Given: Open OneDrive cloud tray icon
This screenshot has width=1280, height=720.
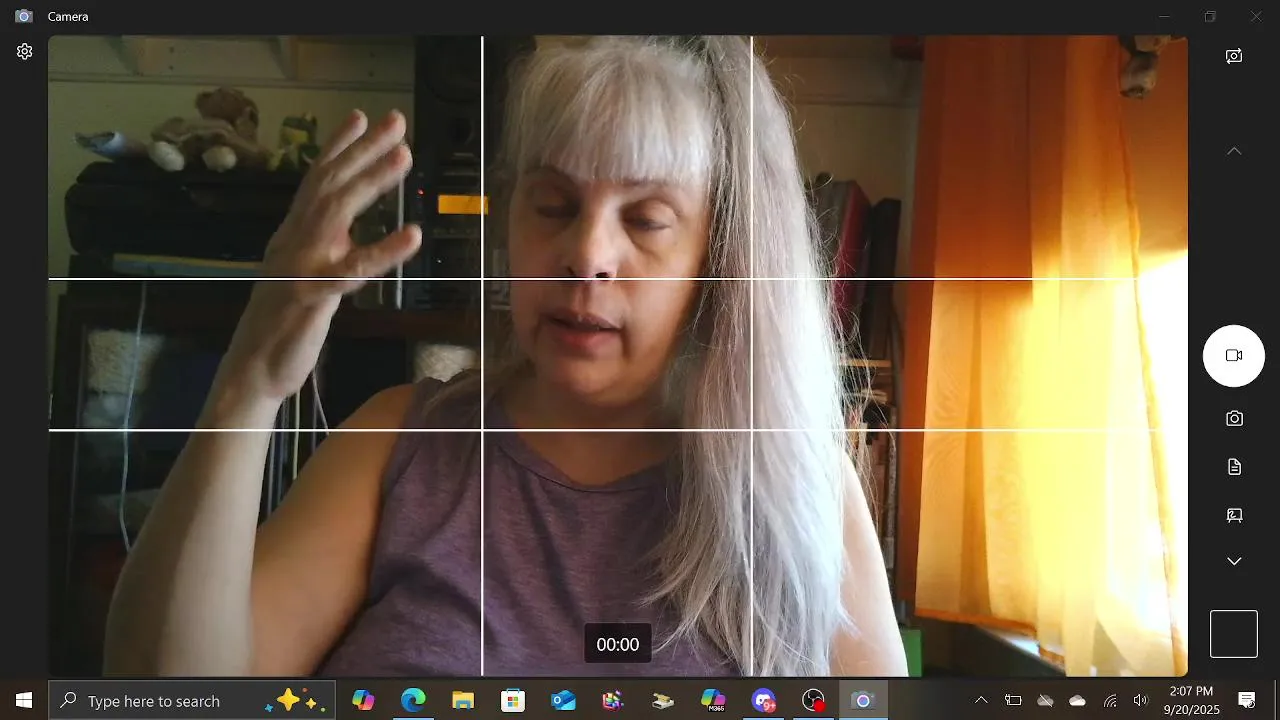Looking at the screenshot, I should pyautogui.click(x=1077, y=701).
